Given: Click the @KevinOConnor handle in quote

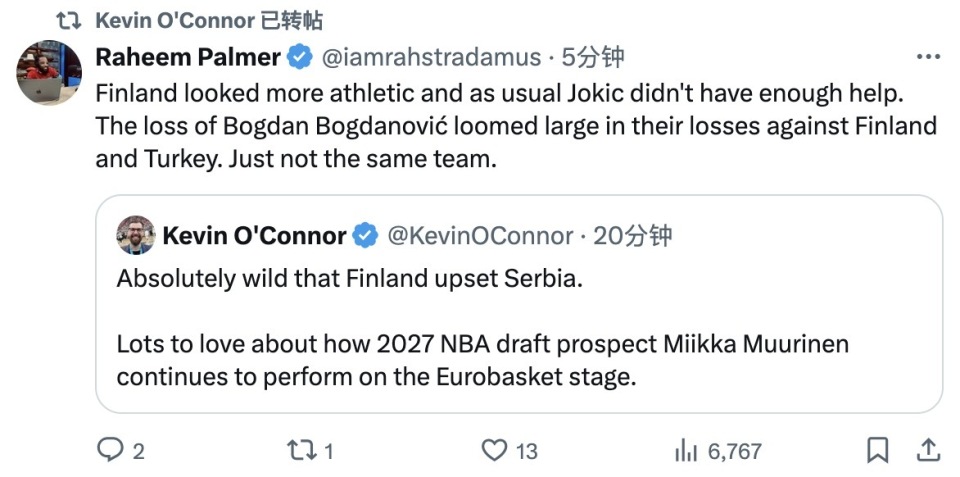Looking at the screenshot, I should click(480, 236).
